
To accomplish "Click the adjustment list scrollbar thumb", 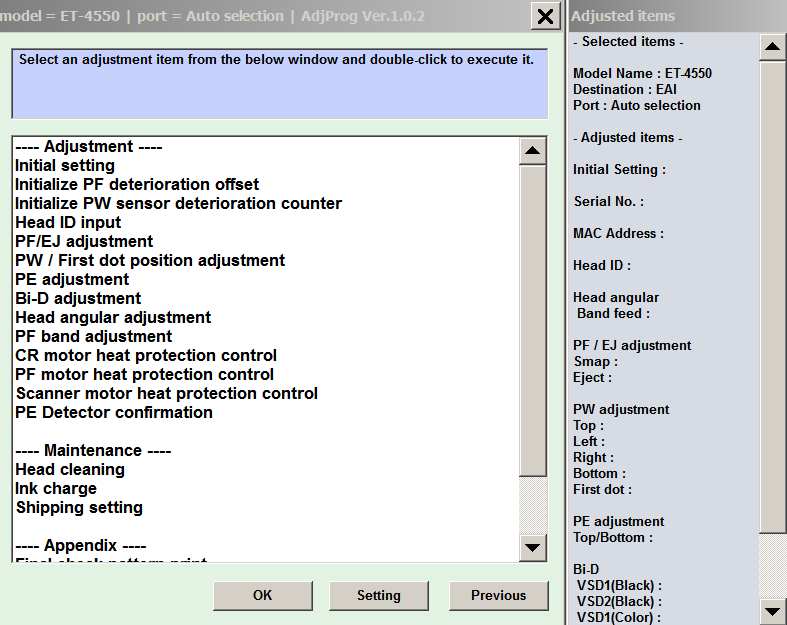I will [533, 321].
